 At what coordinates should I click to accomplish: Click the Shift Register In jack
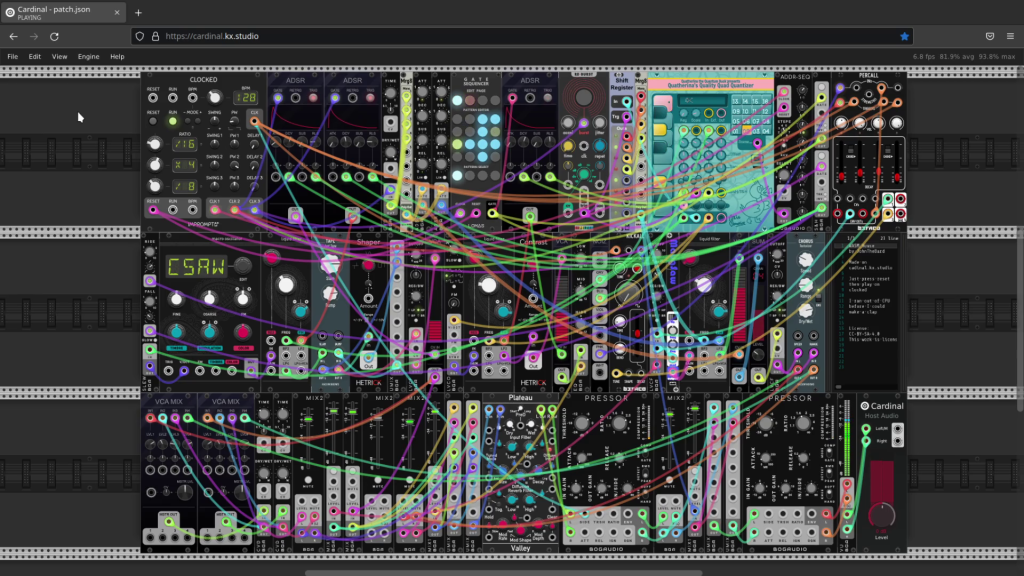click(x=626, y=103)
